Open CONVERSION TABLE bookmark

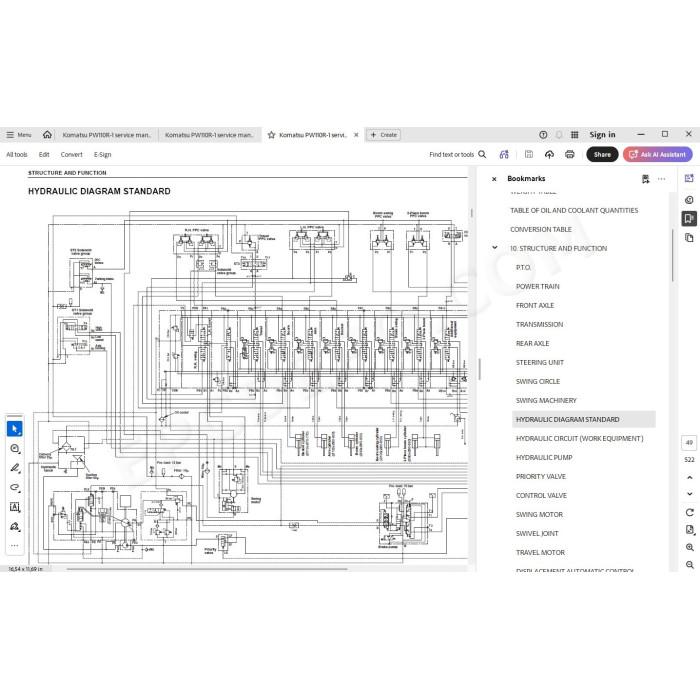[541, 229]
